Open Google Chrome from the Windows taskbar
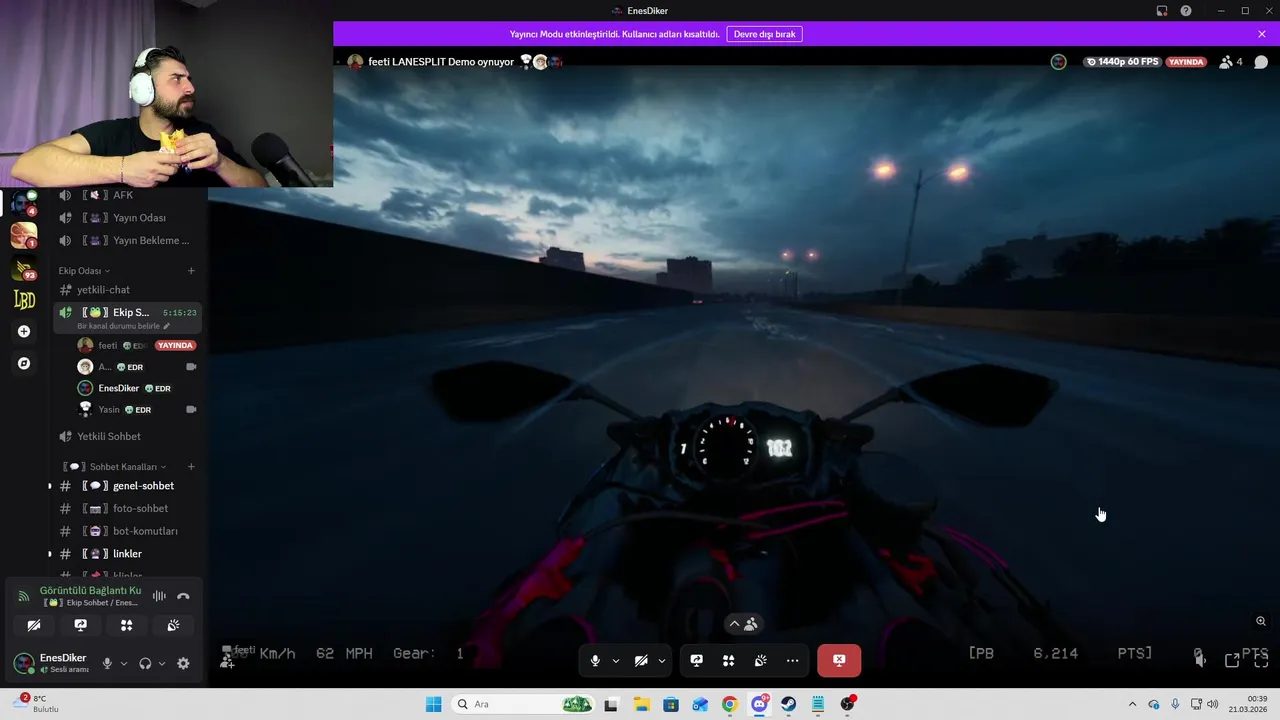 pyautogui.click(x=729, y=704)
